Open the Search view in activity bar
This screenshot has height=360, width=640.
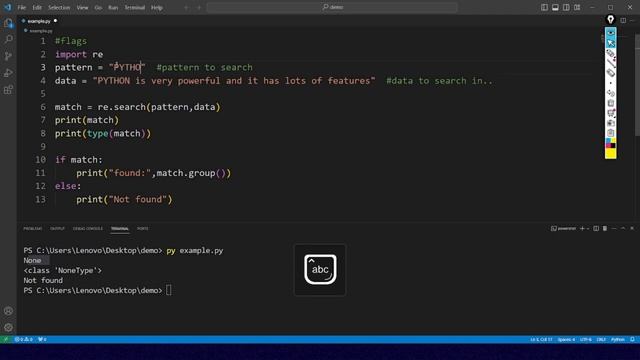pyautogui.click(x=8, y=39)
